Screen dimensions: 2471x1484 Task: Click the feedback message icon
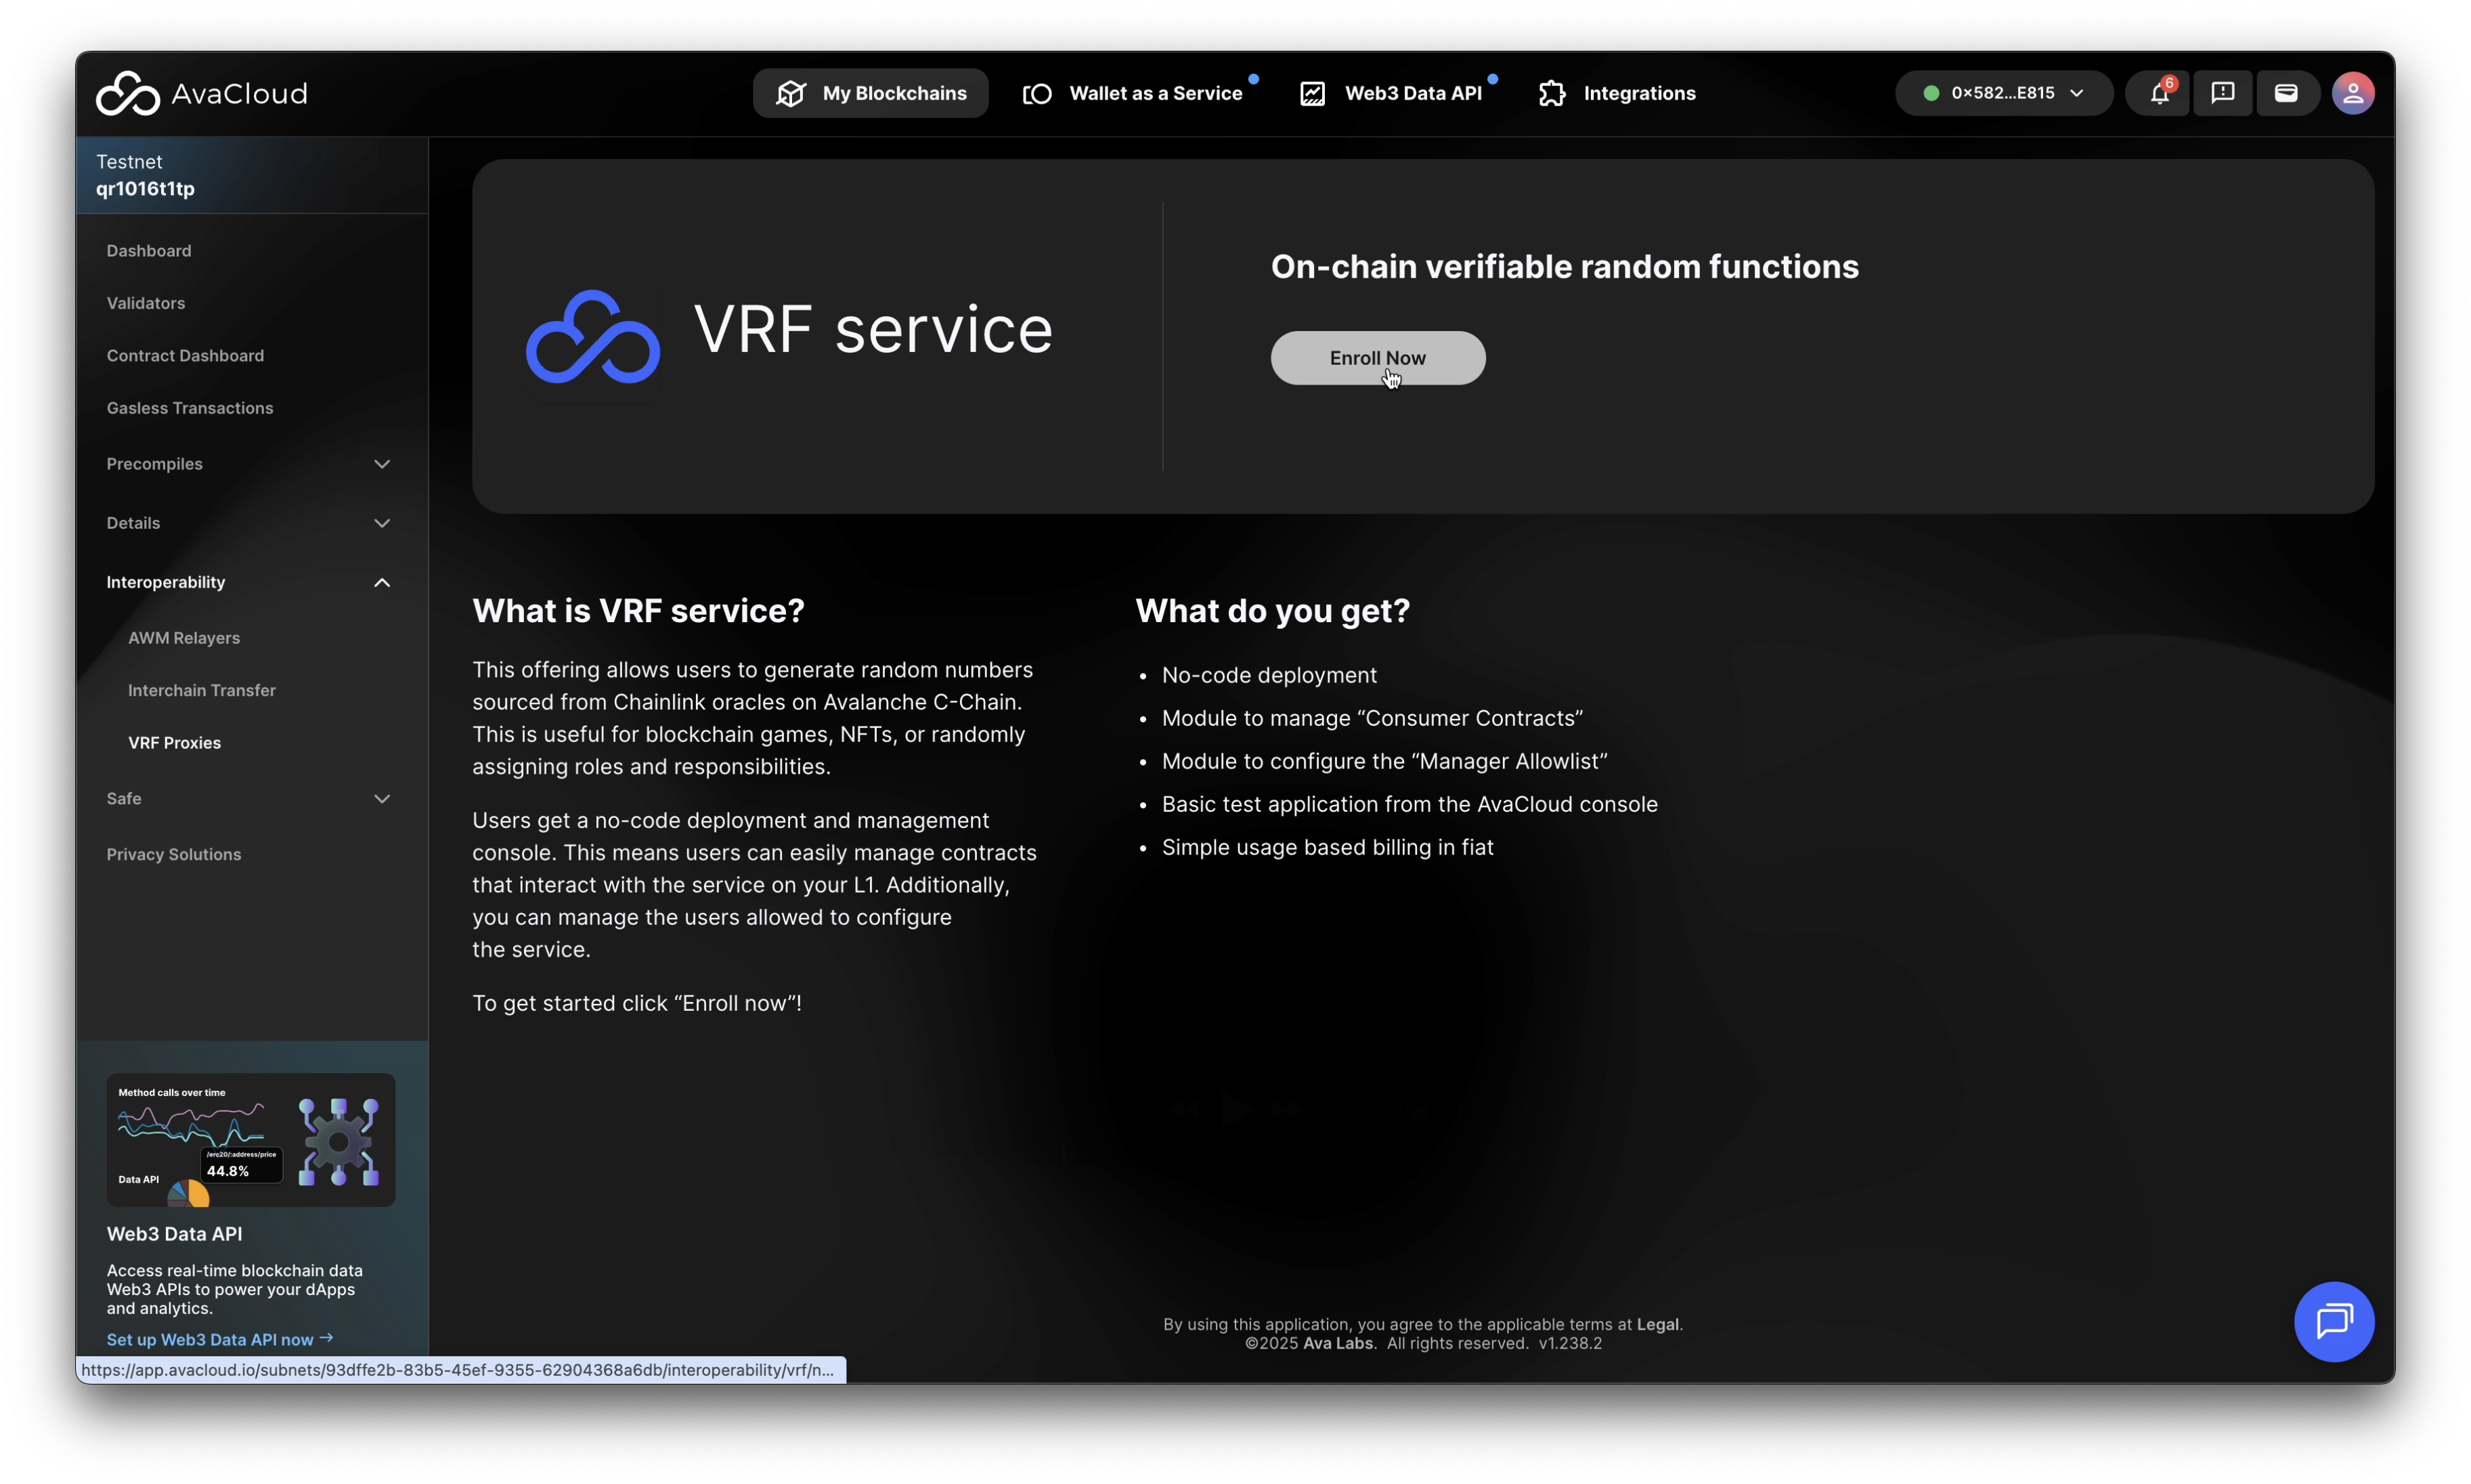2222,93
